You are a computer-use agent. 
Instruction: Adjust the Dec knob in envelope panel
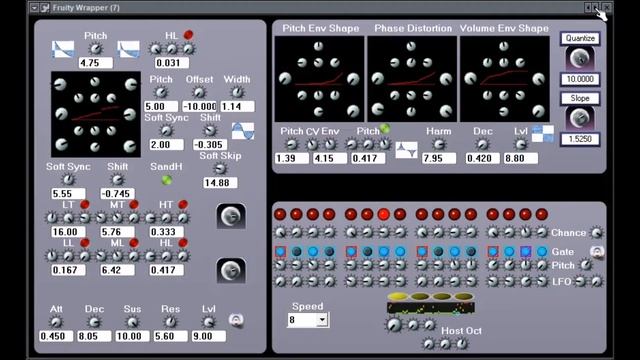[x=482, y=144]
